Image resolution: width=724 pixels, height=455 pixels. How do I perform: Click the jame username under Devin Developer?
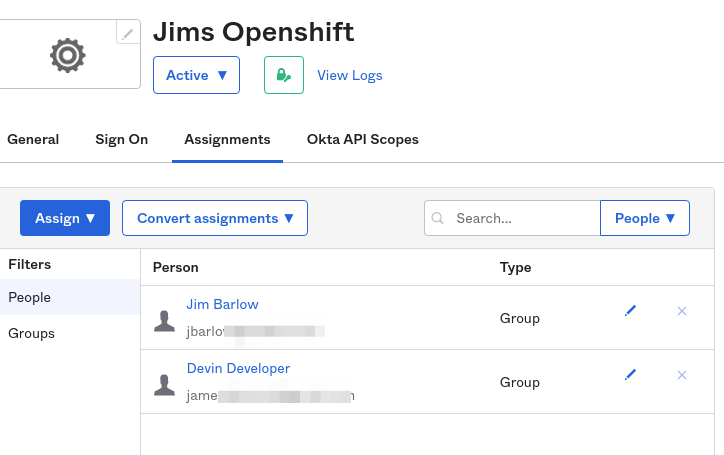(x=271, y=396)
